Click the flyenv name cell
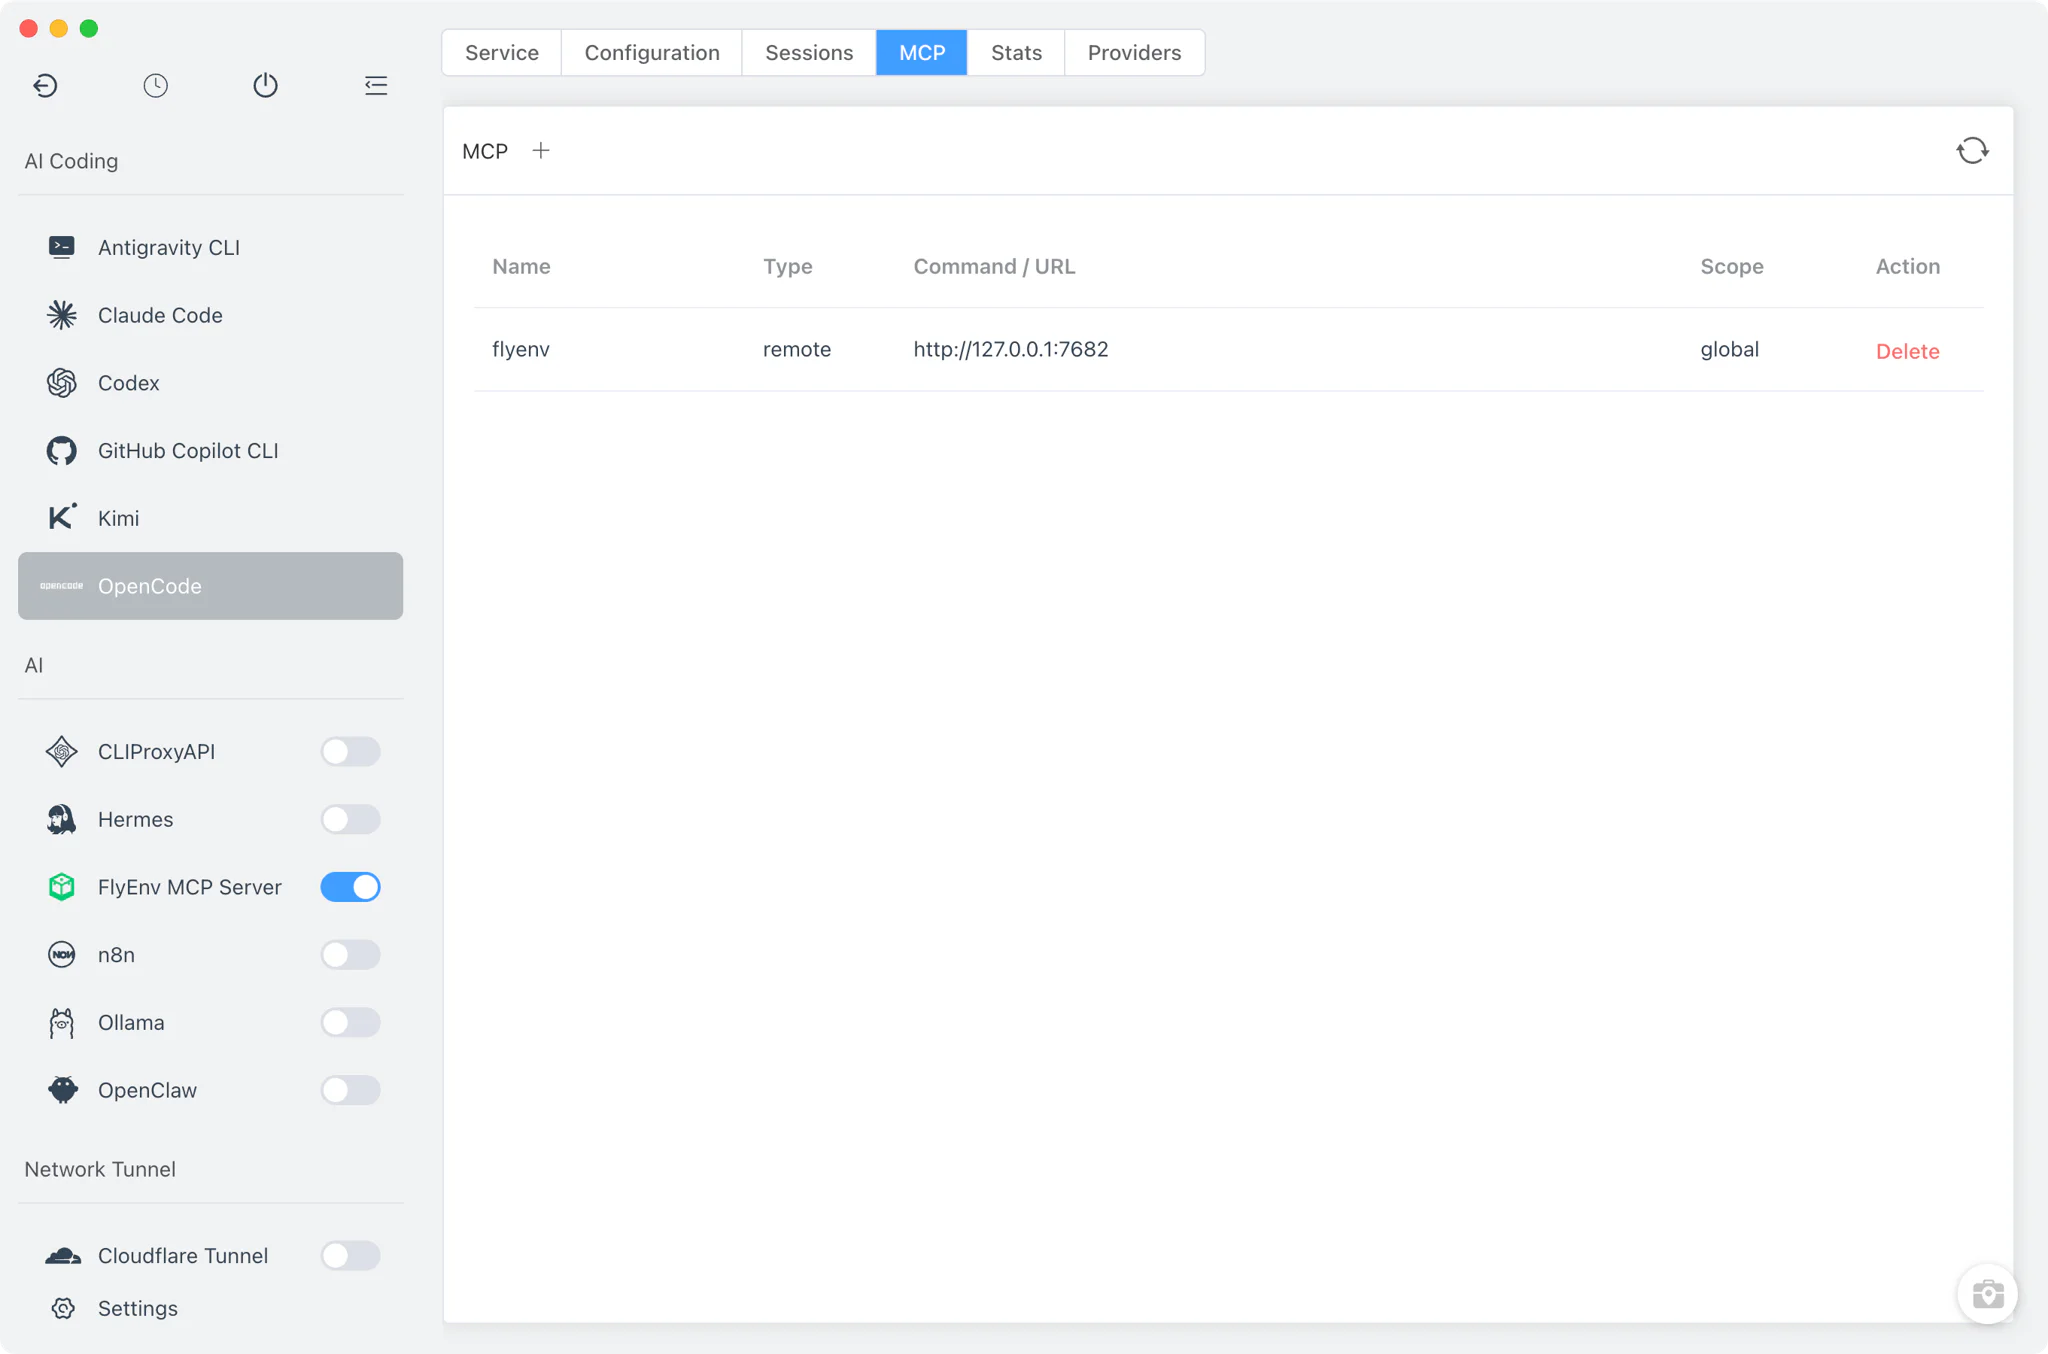The image size is (2048, 1354). tap(521, 349)
